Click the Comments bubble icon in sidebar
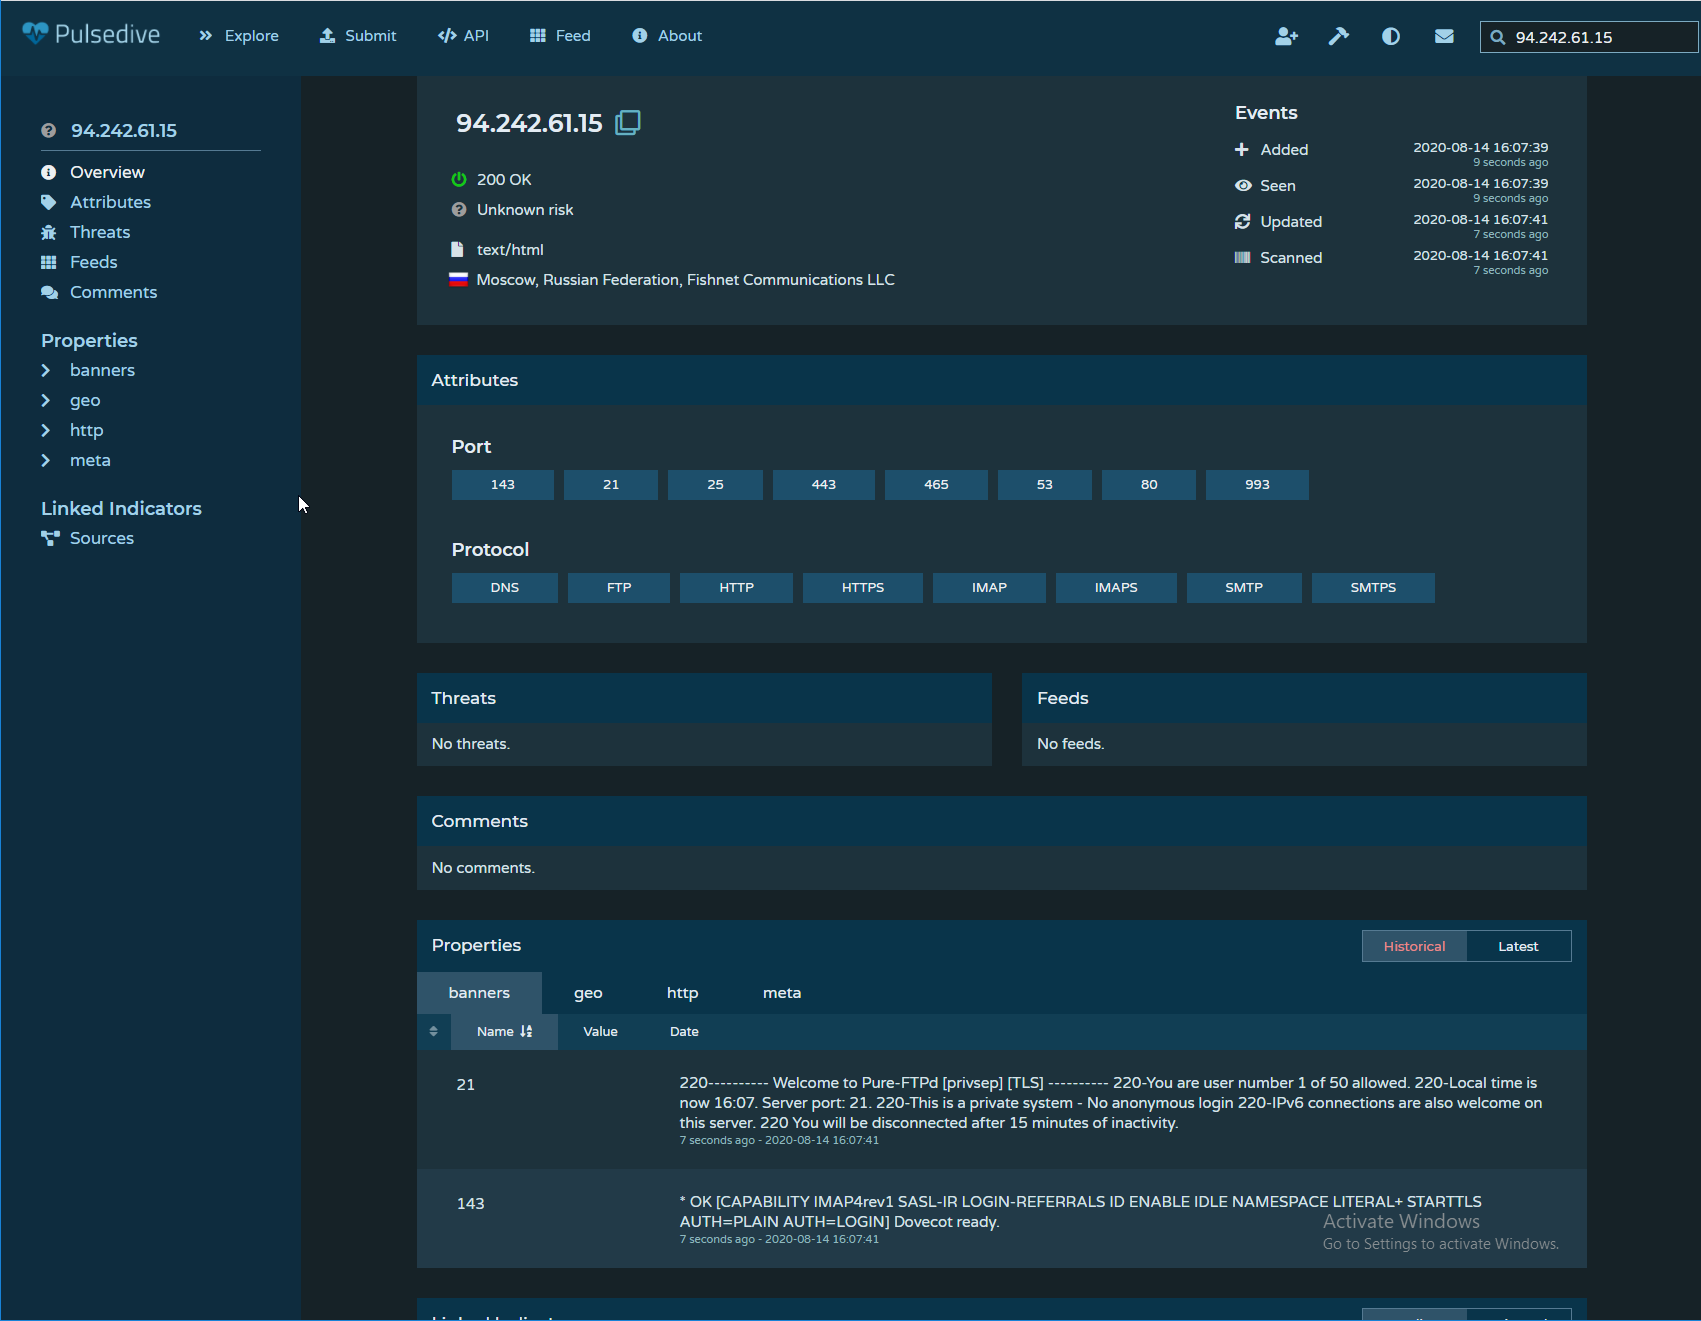Image resolution: width=1701 pixels, height=1321 pixels. 49,292
